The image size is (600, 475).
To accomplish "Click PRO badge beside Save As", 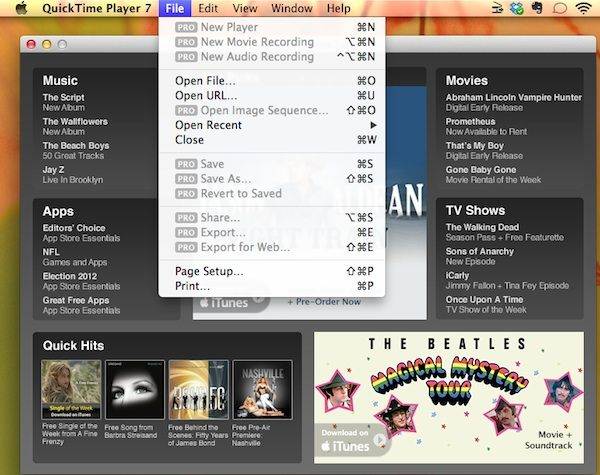I will point(186,179).
